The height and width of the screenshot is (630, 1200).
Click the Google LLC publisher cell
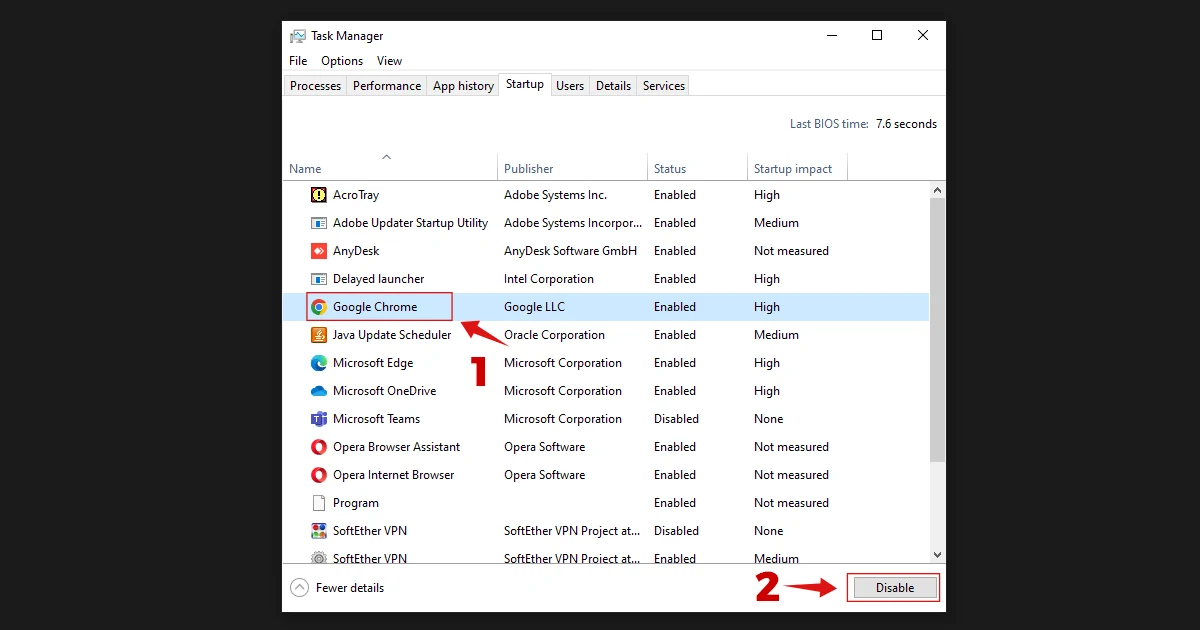534,307
